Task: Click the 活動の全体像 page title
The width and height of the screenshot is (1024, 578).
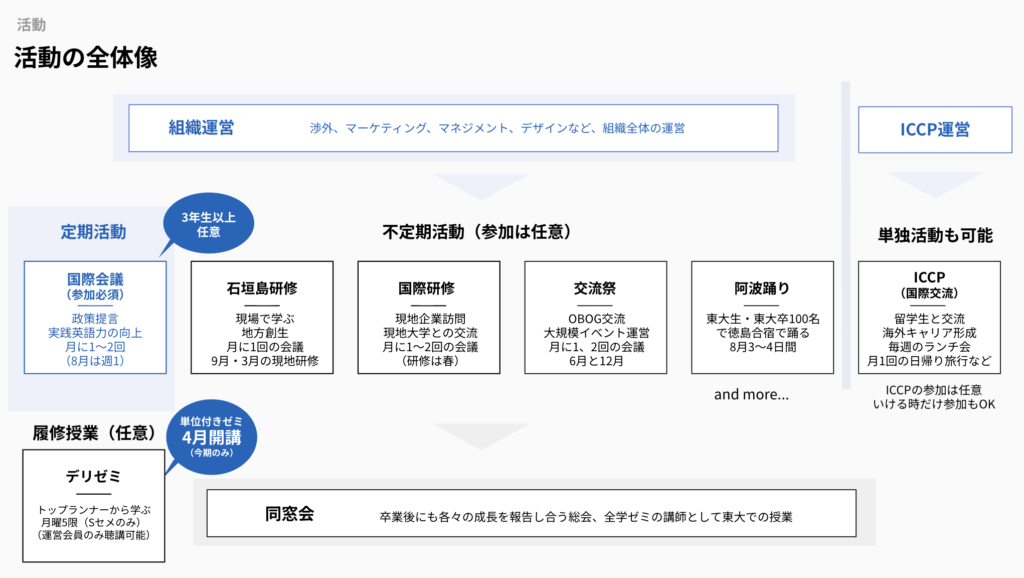Action: (x=86, y=58)
